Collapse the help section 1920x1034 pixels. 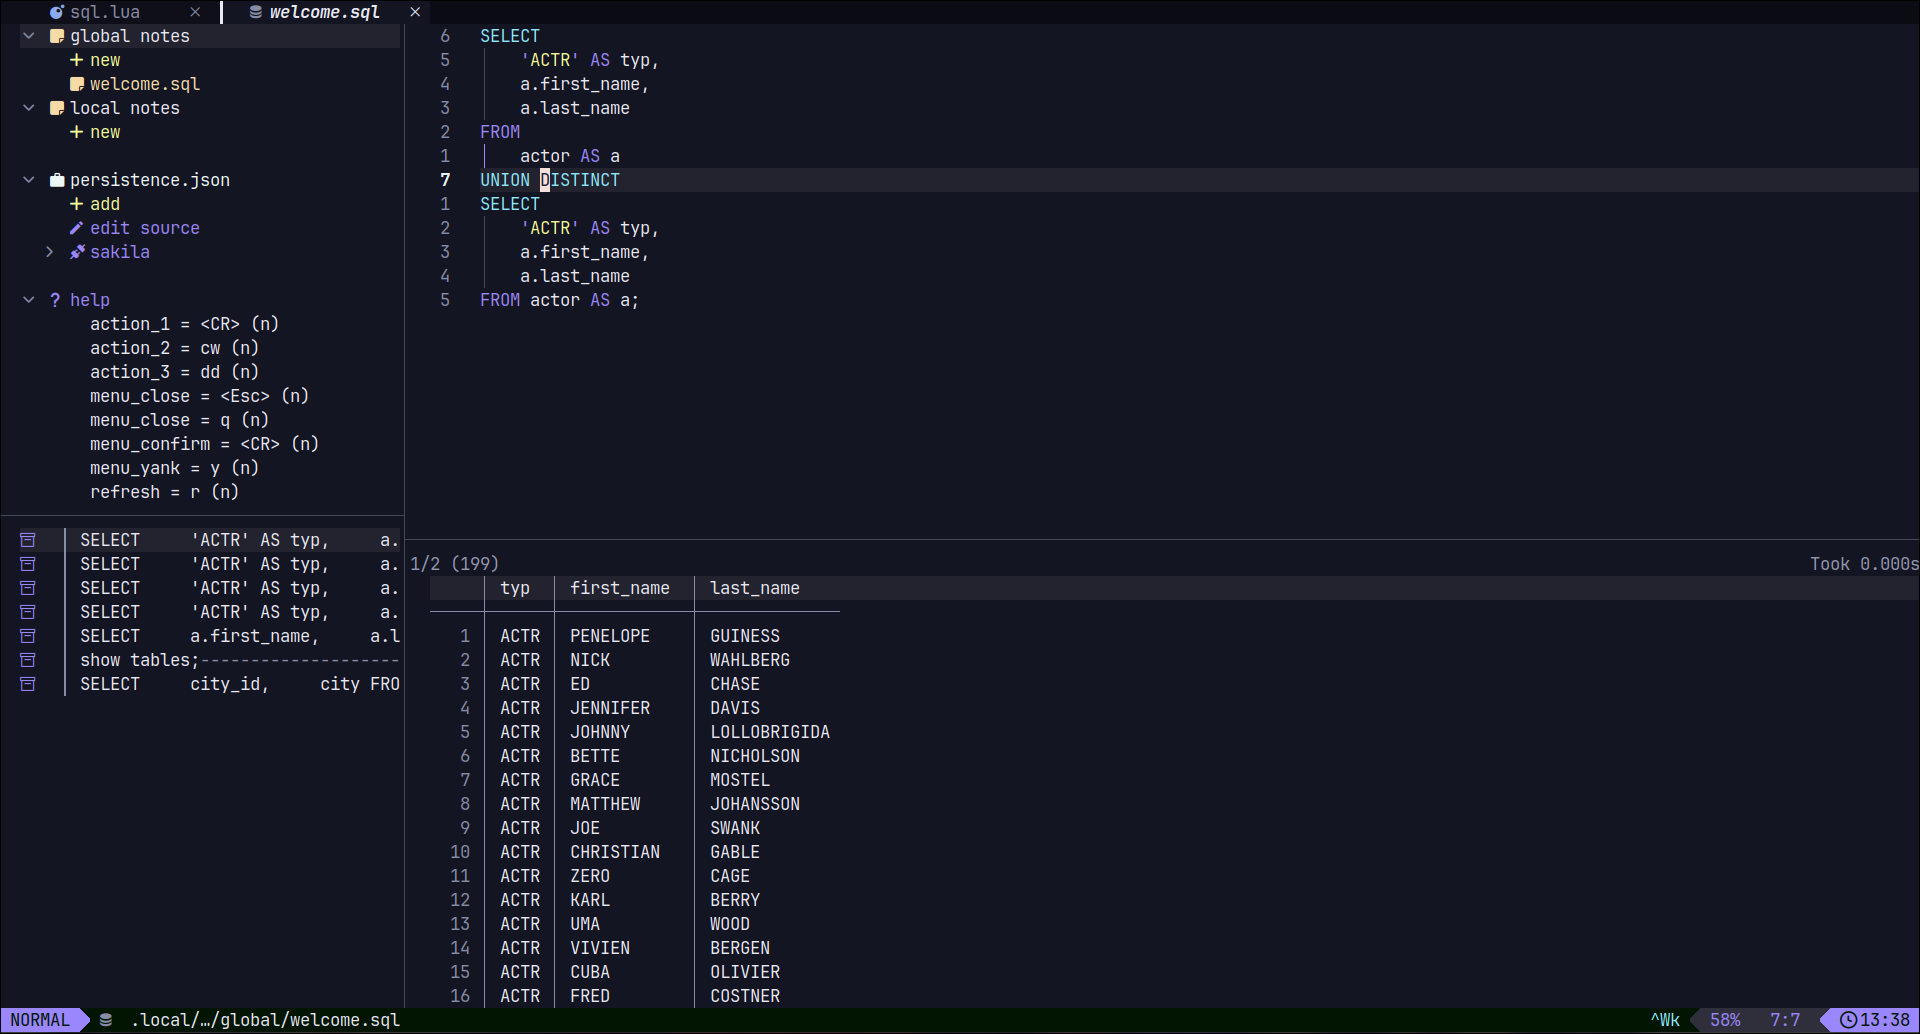pos(28,300)
